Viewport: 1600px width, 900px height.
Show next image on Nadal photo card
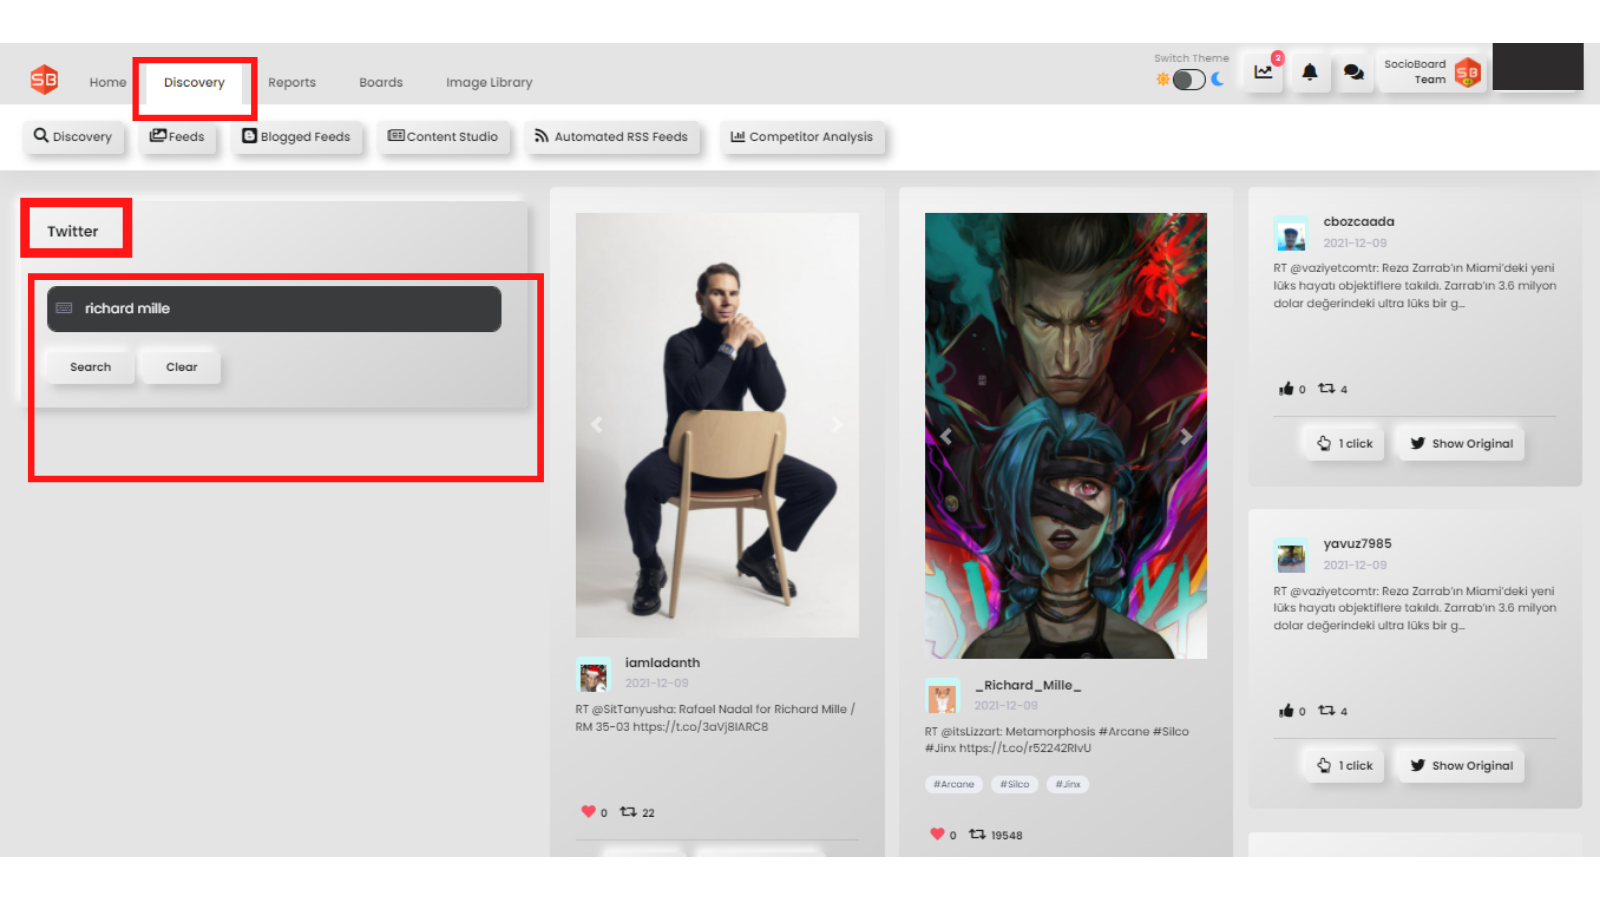coord(837,425)
